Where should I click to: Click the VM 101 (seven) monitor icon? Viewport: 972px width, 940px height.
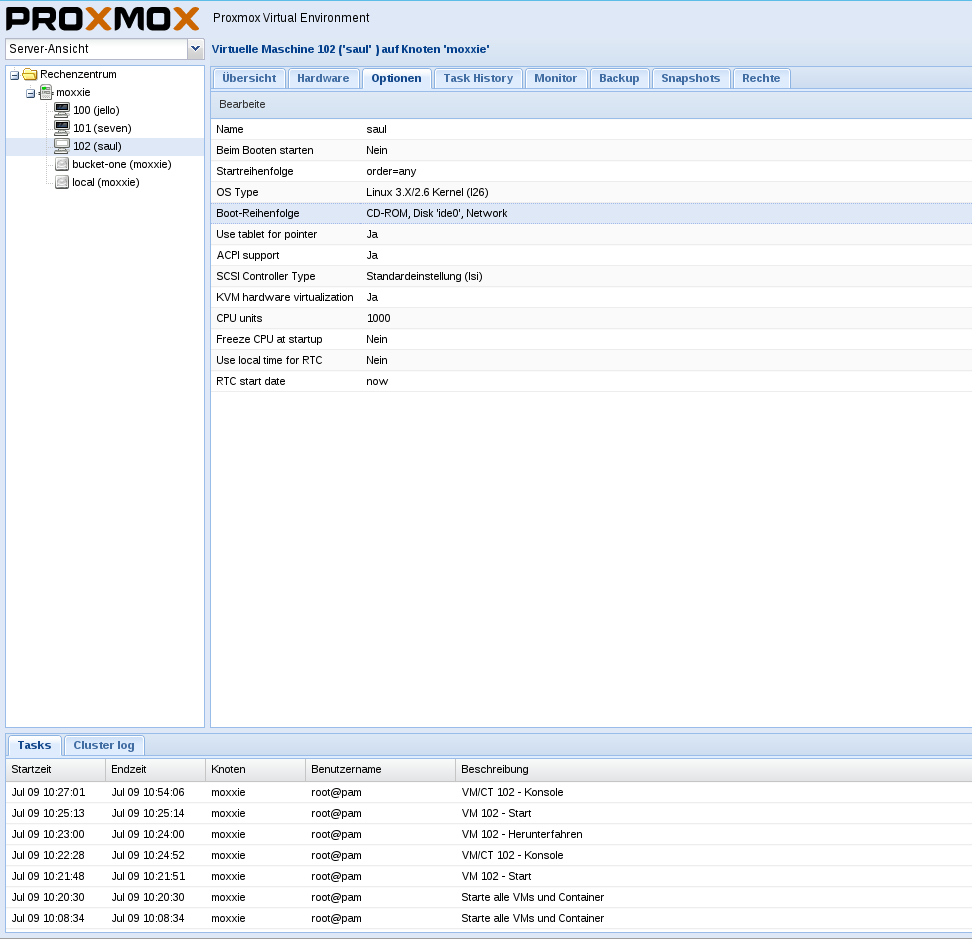[62, 128]
